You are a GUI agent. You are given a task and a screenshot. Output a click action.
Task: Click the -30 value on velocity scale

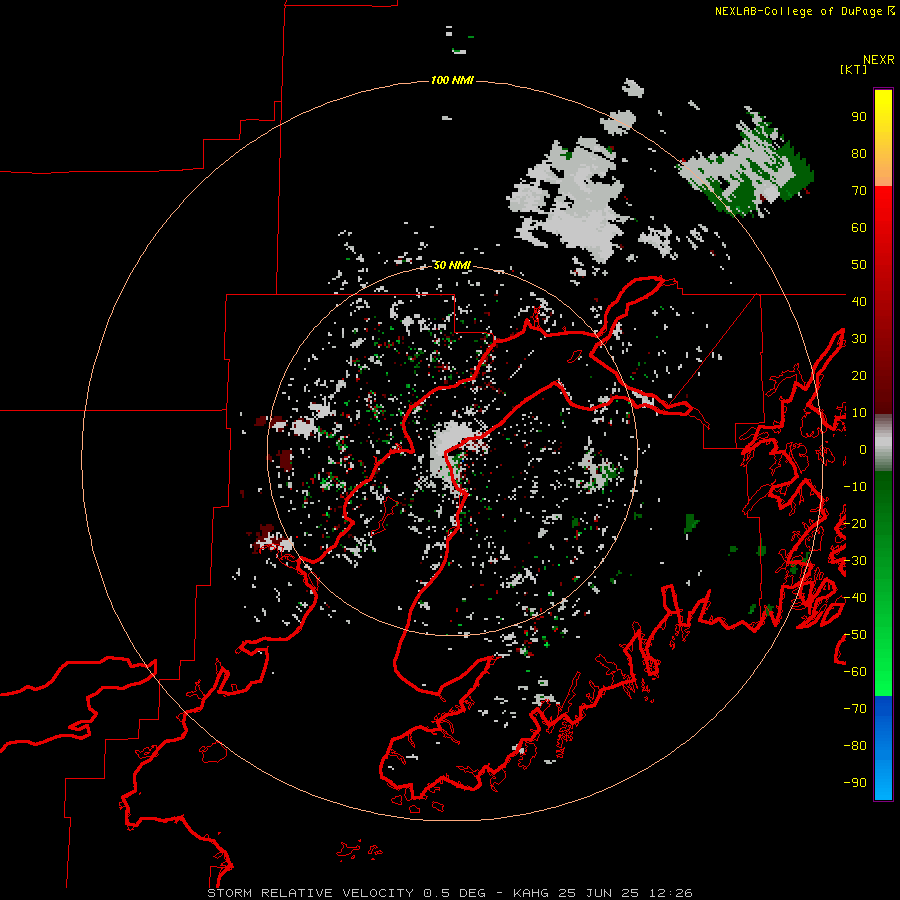pyautogui.click(x=855, y=561)
